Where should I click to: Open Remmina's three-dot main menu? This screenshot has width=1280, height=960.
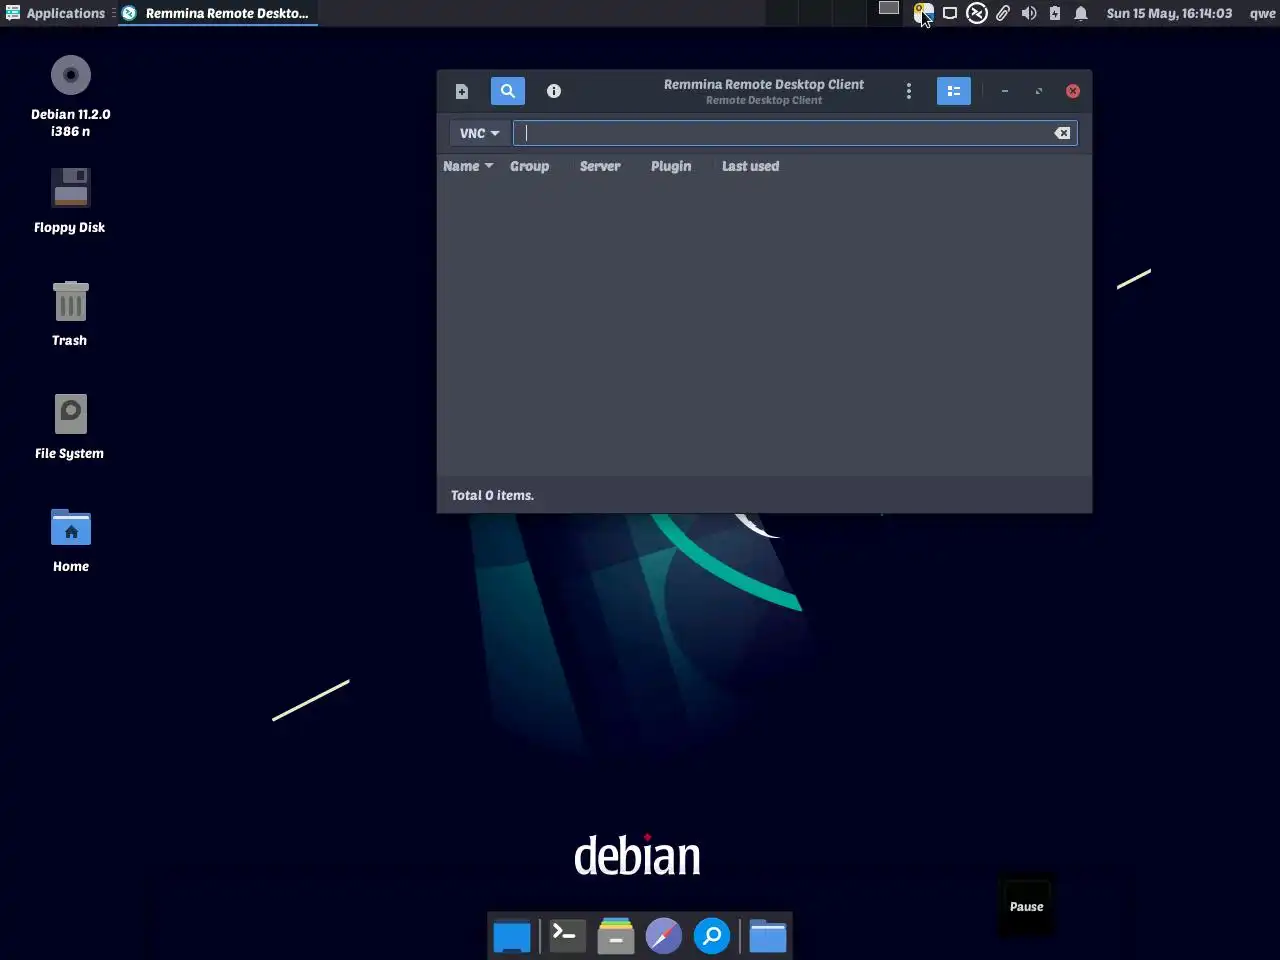(x=909, y=91)
